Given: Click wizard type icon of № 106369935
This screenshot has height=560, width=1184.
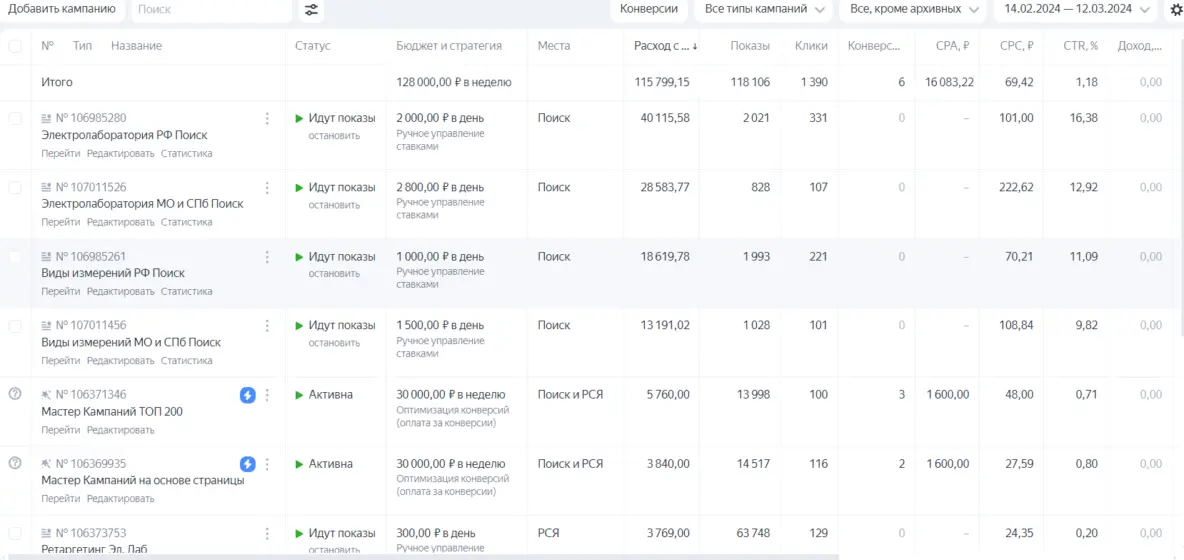Looking at the screenshot, I should 46,464.
